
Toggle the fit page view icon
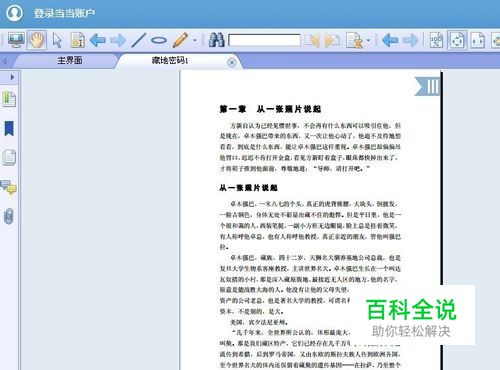coord(457,40)
